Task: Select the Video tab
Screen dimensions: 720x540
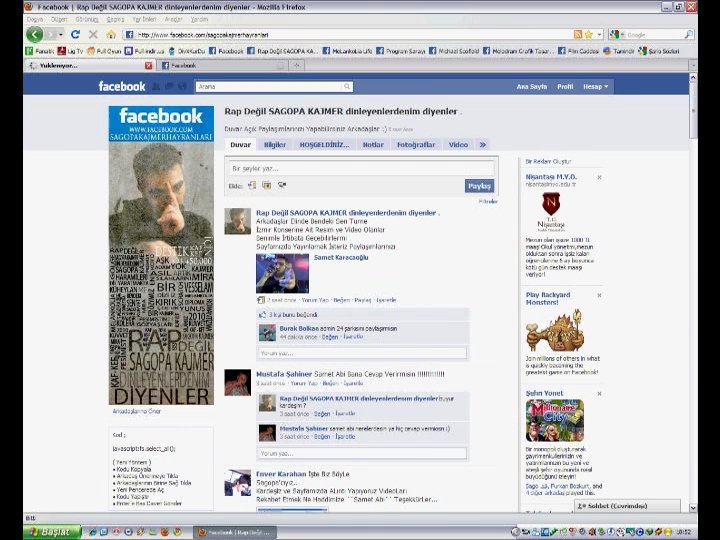Action: pyautogui.click(x=458, y=145)
